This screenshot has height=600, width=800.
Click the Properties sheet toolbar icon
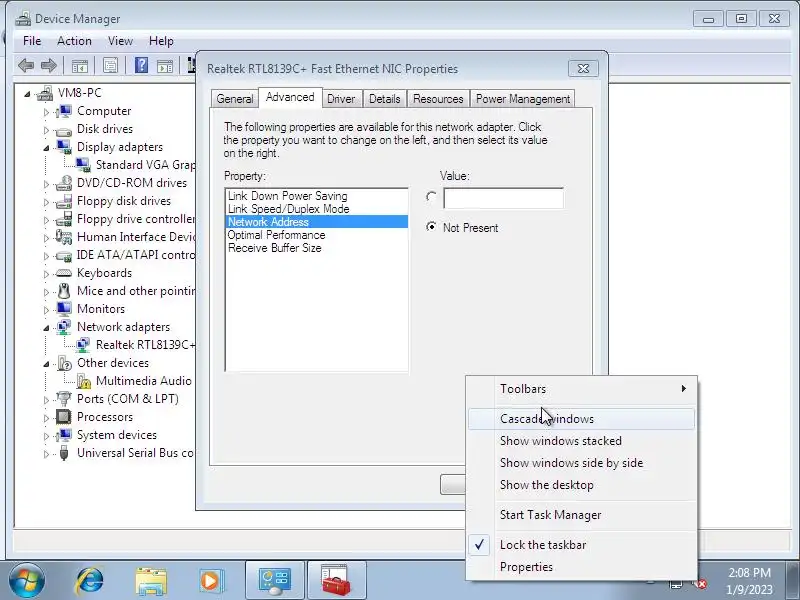click(x=110, y=65)
